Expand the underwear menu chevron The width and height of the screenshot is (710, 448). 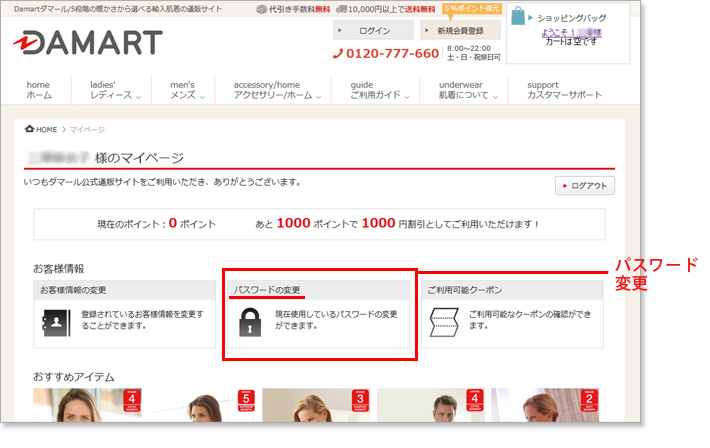[495, 96]
